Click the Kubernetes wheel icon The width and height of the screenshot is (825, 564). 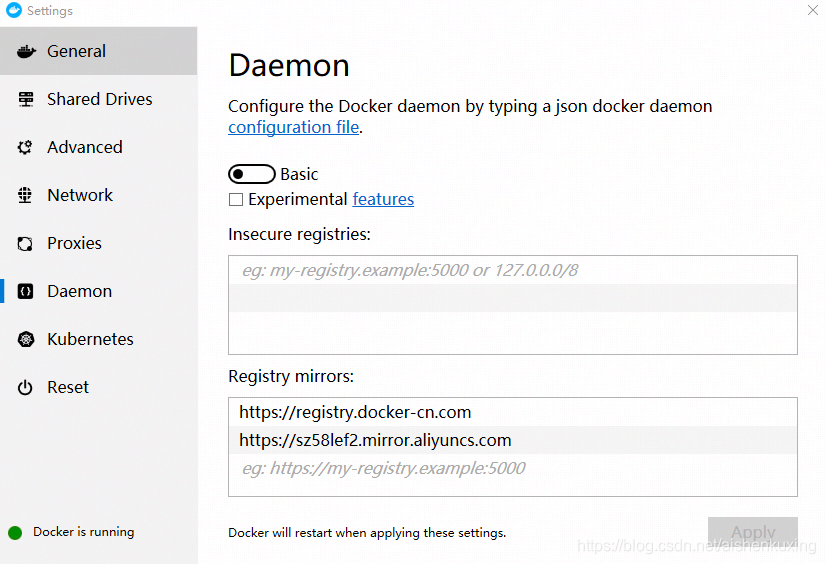tap(26, 339)
